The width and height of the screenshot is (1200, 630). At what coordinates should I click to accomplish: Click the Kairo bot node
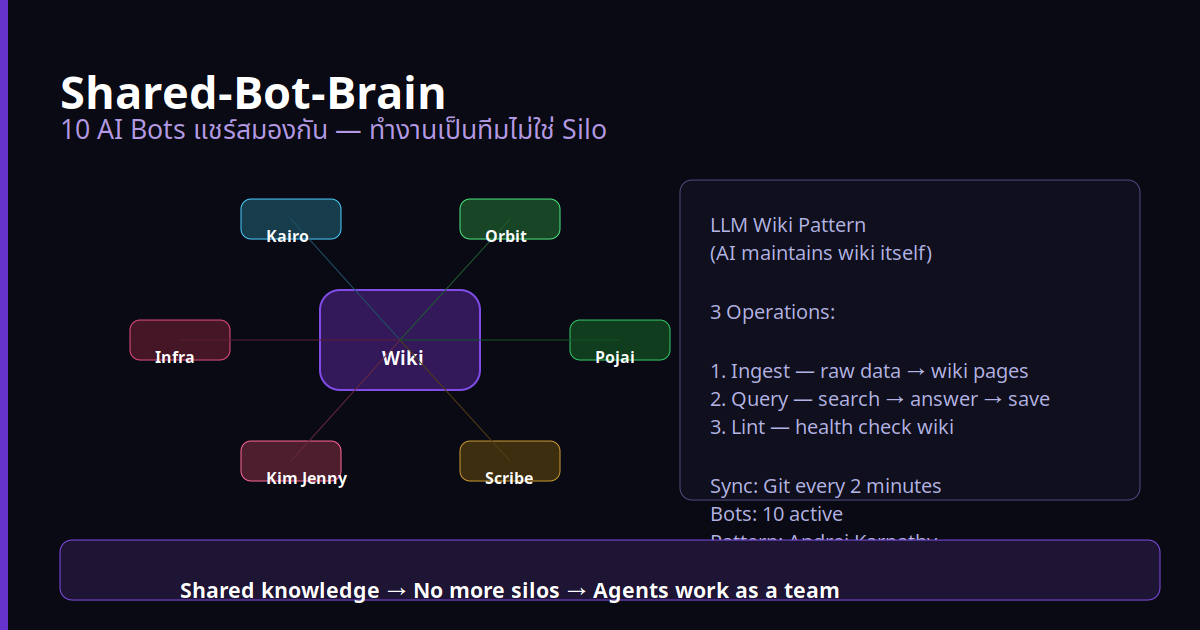[x=290, y=220]
